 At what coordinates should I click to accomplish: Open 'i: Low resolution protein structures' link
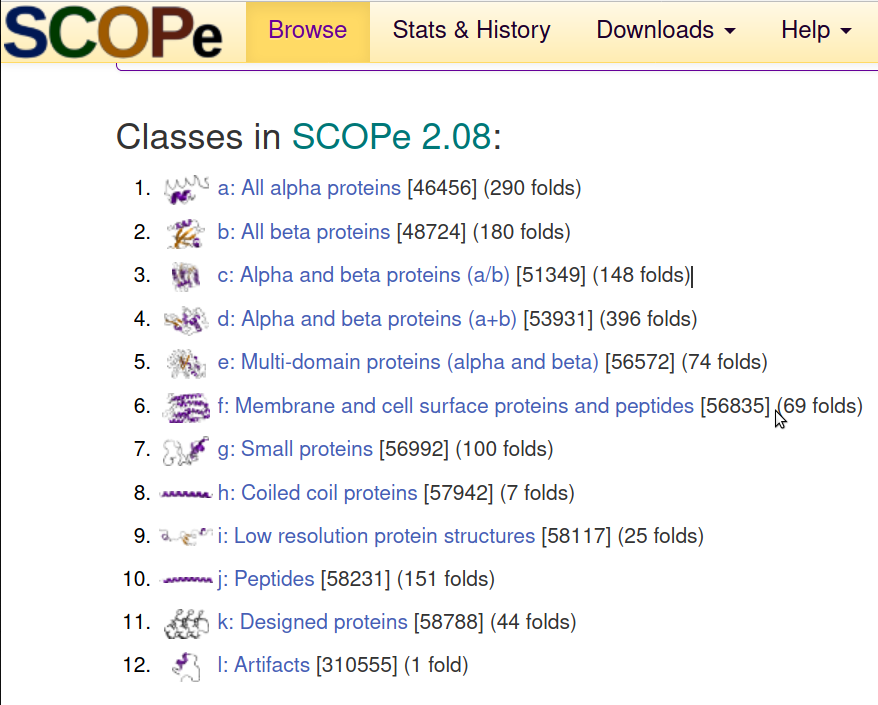(x=376, y=536)
